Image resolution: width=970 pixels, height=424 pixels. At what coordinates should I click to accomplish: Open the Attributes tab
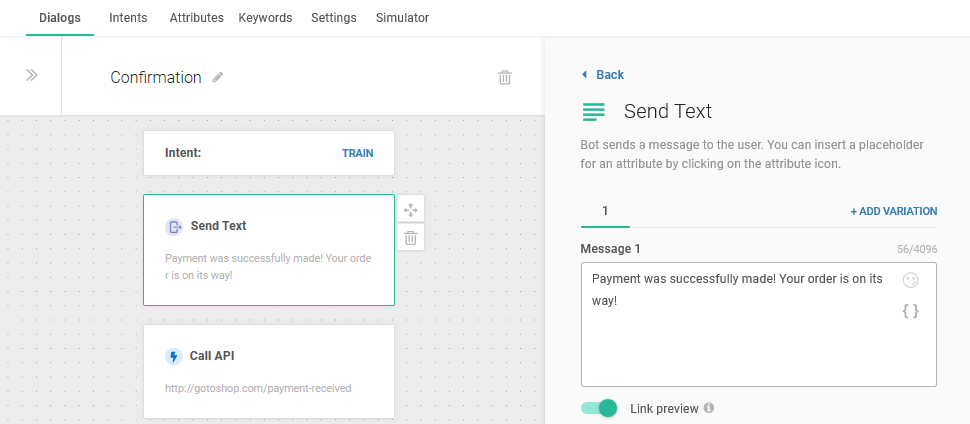pos(196,18)
